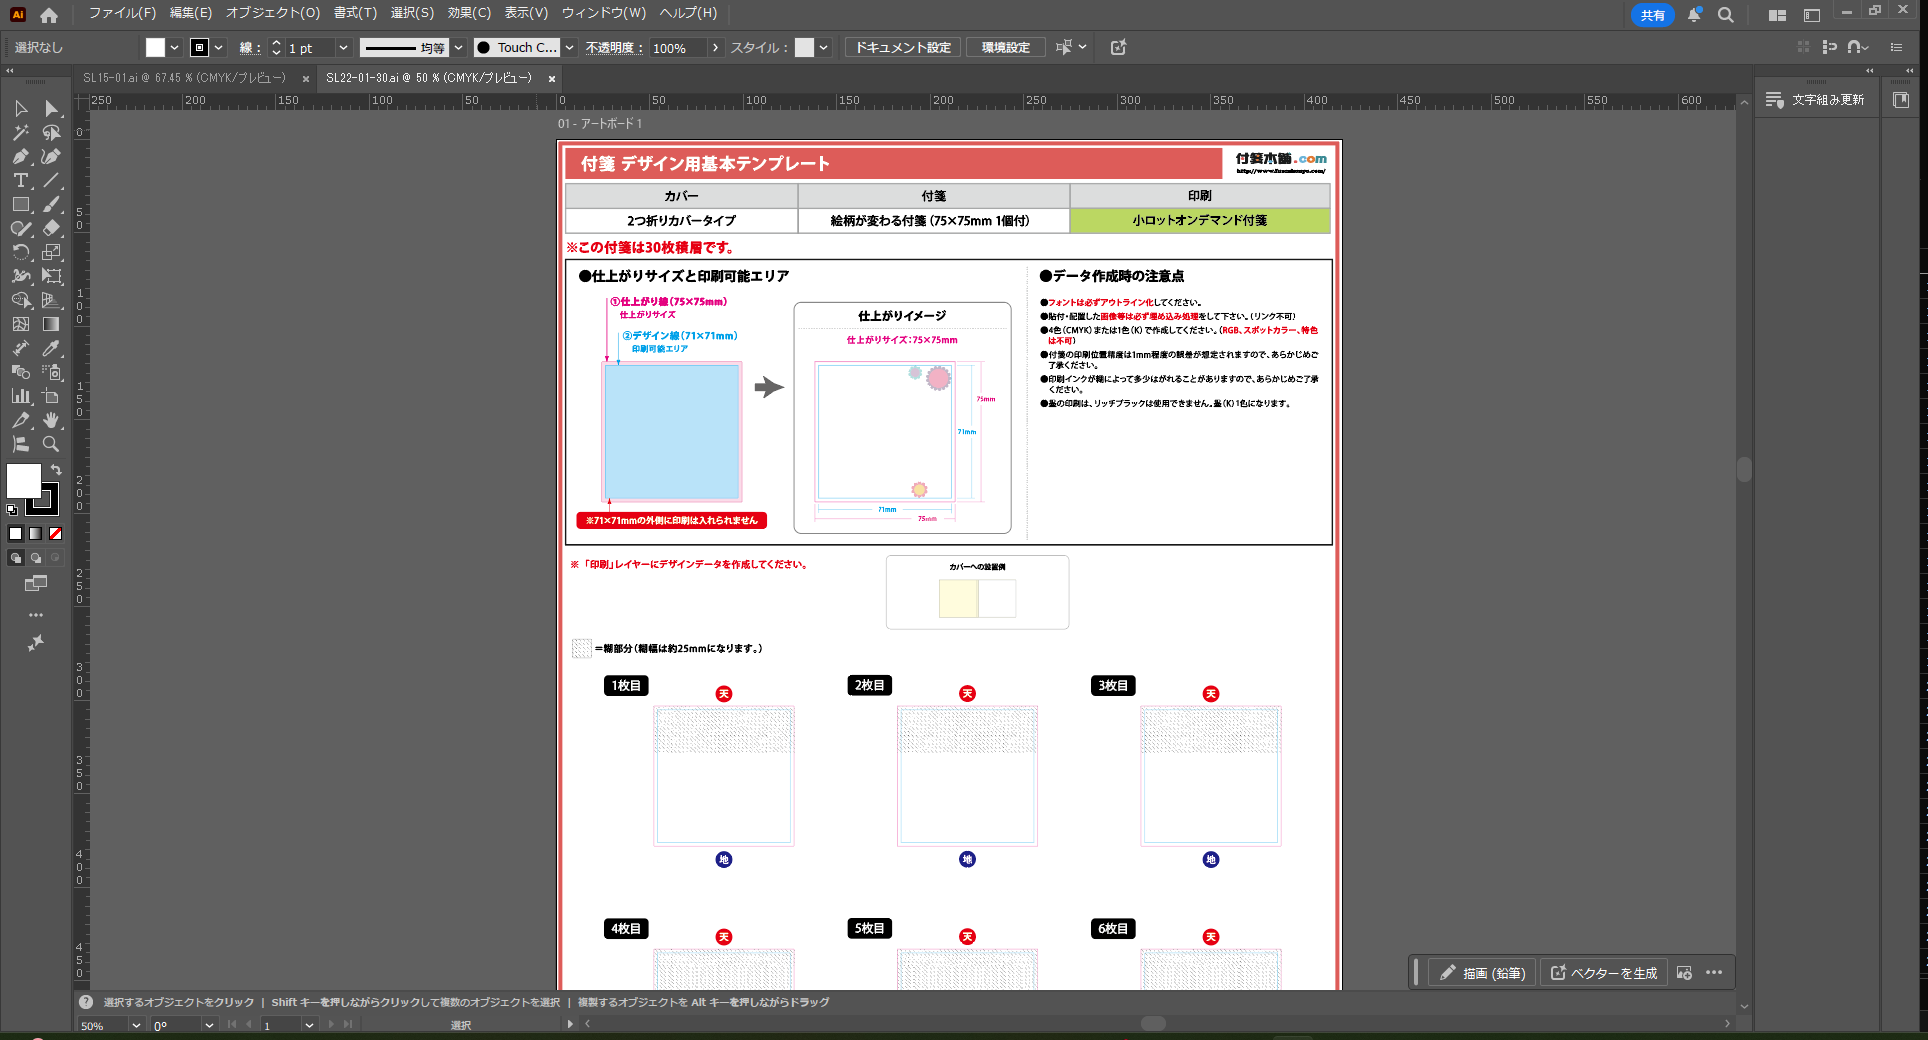Switch to the SL15-01.ai document tab

[184, 78]
